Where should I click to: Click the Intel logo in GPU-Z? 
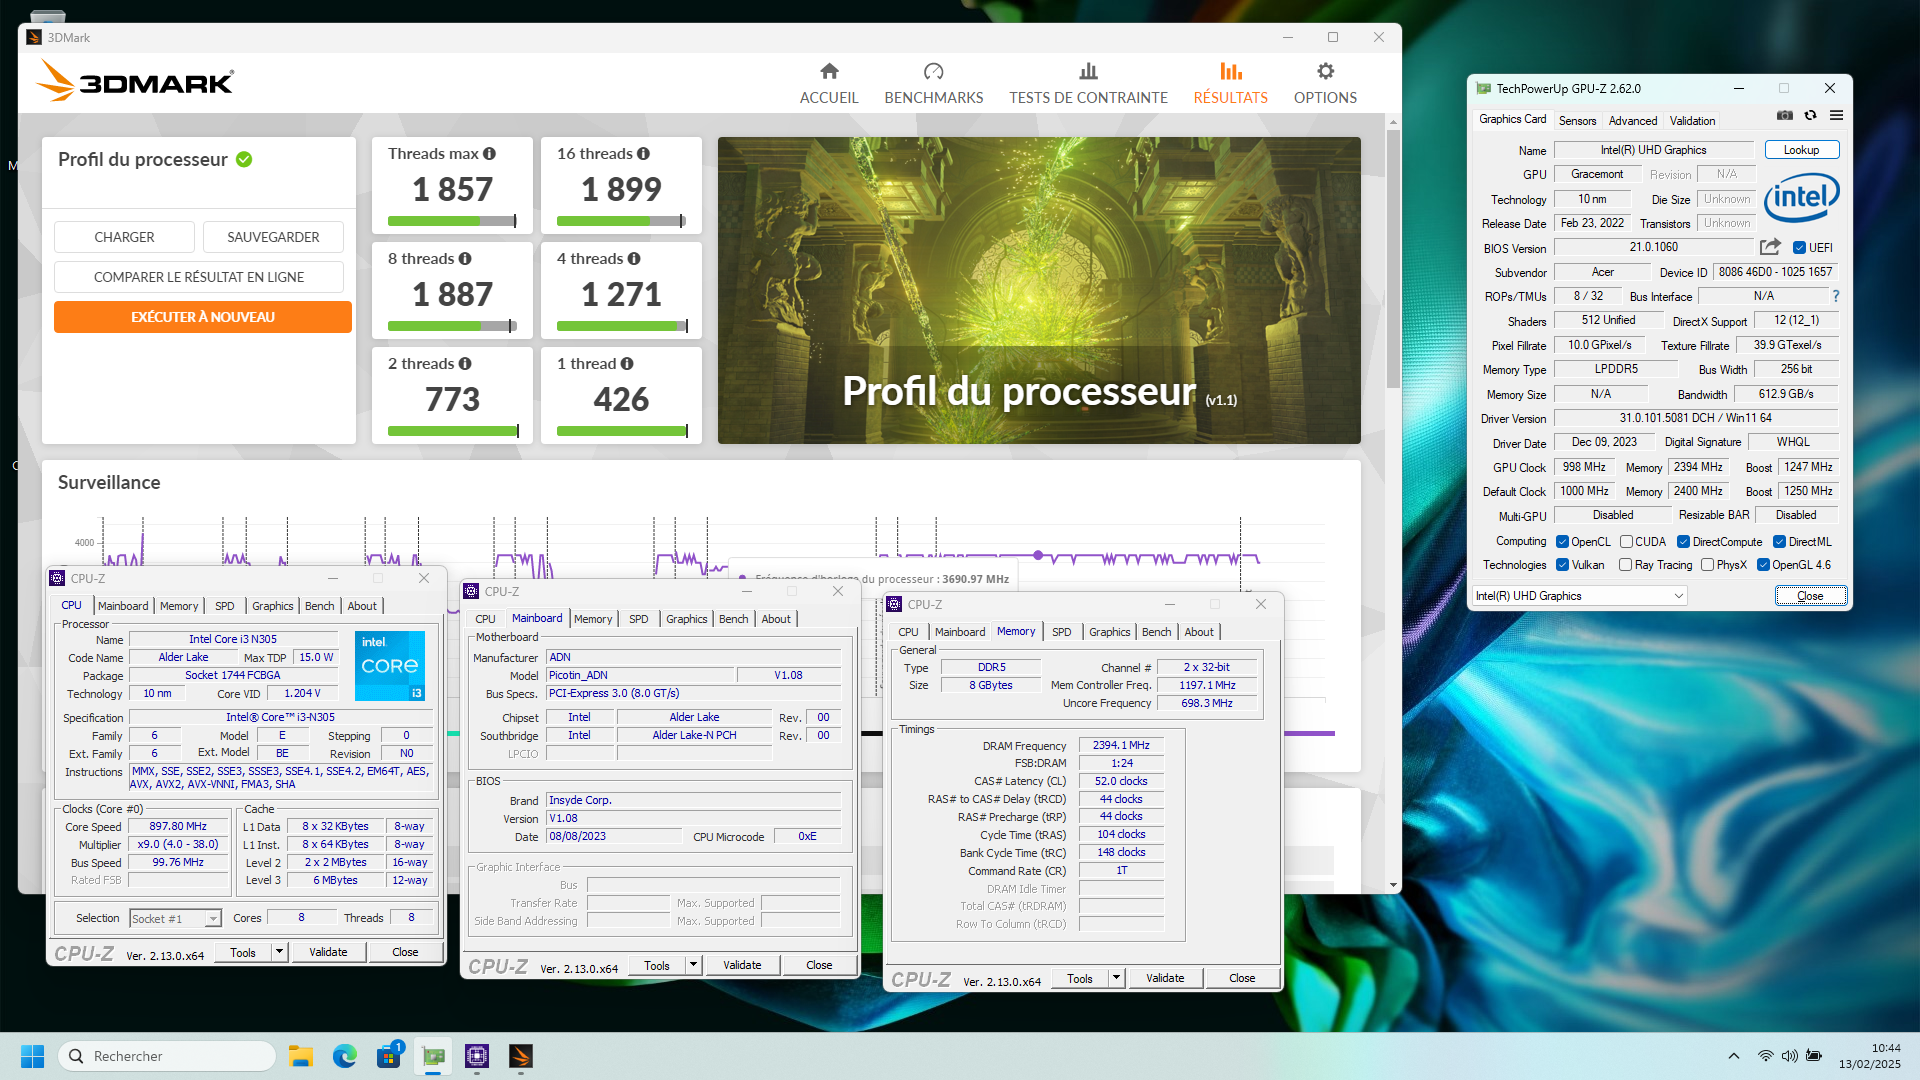point(1801,197)
